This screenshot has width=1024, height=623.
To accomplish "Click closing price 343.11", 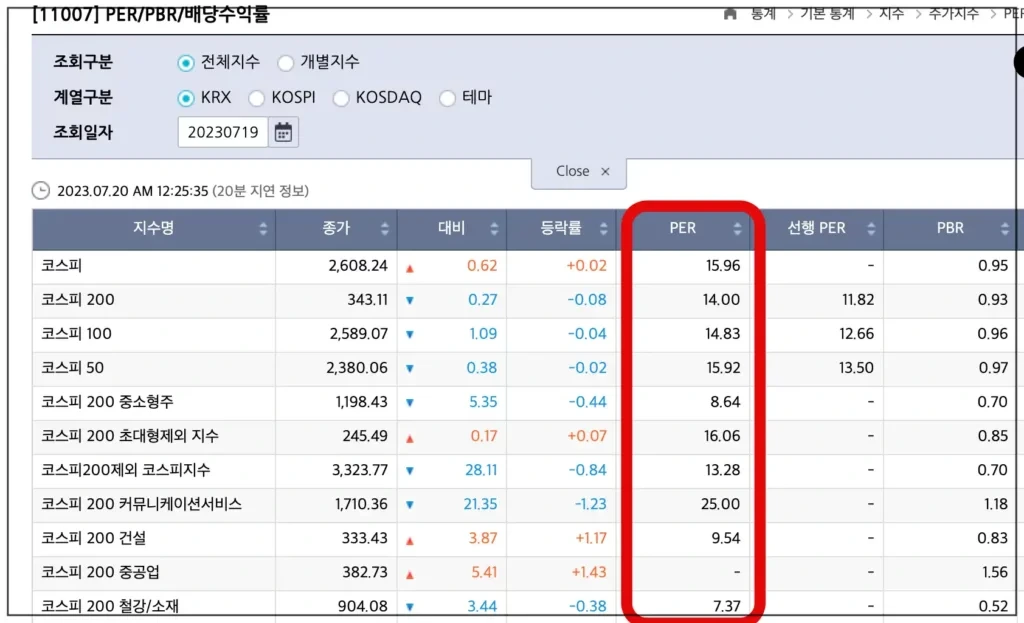I will [x=368, y=300].
